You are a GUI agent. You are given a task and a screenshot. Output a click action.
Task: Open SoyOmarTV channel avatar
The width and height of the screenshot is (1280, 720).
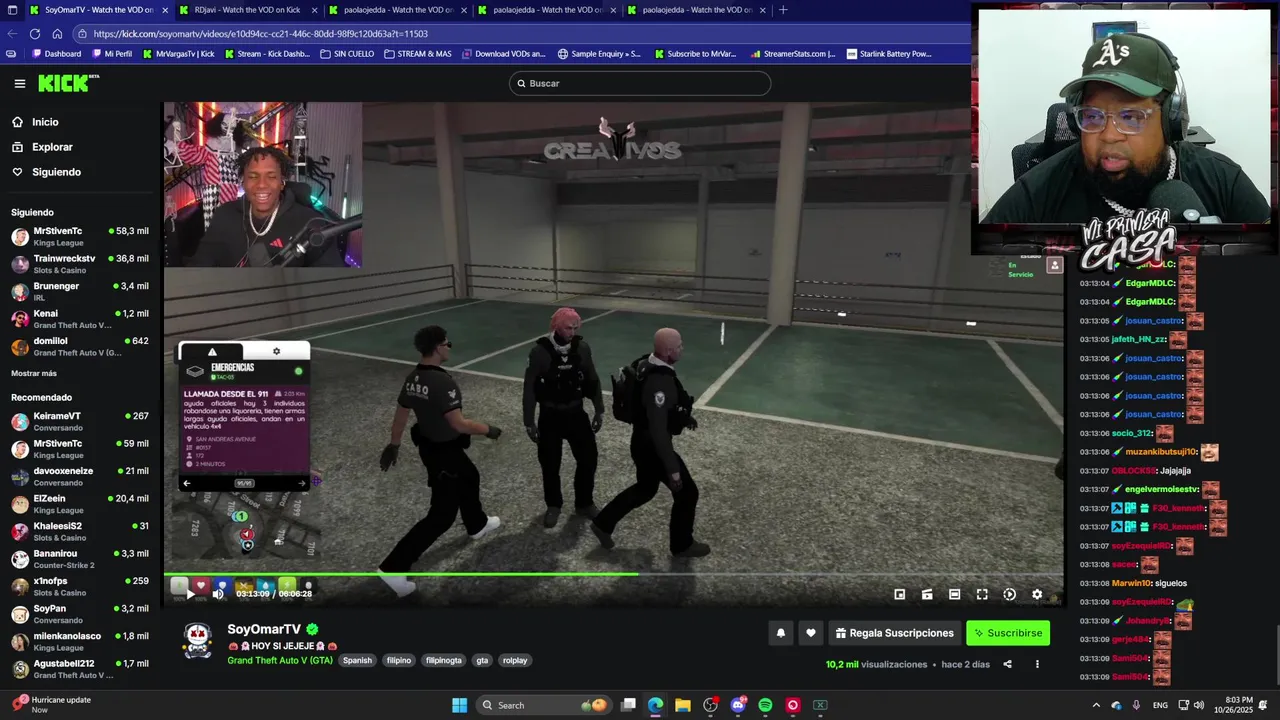(x=197, y=641)
